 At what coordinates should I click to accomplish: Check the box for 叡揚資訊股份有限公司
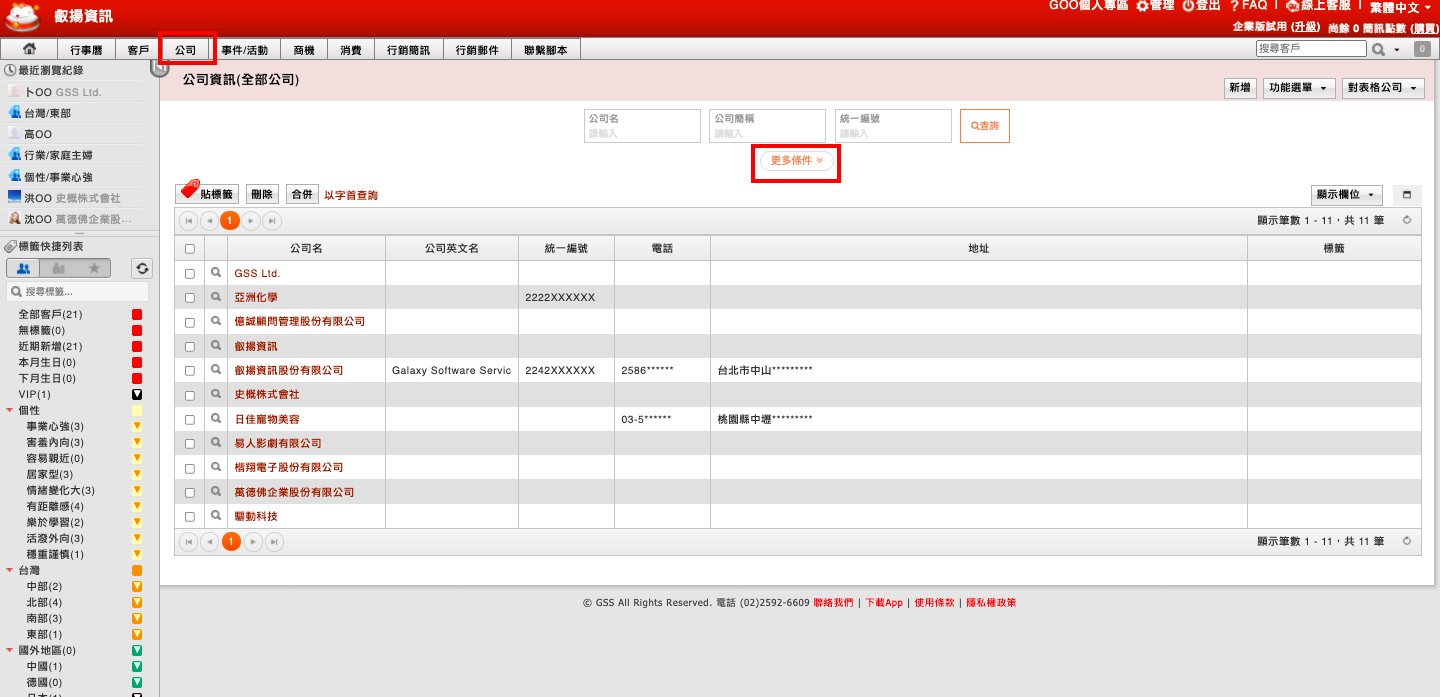click(190, 371)
